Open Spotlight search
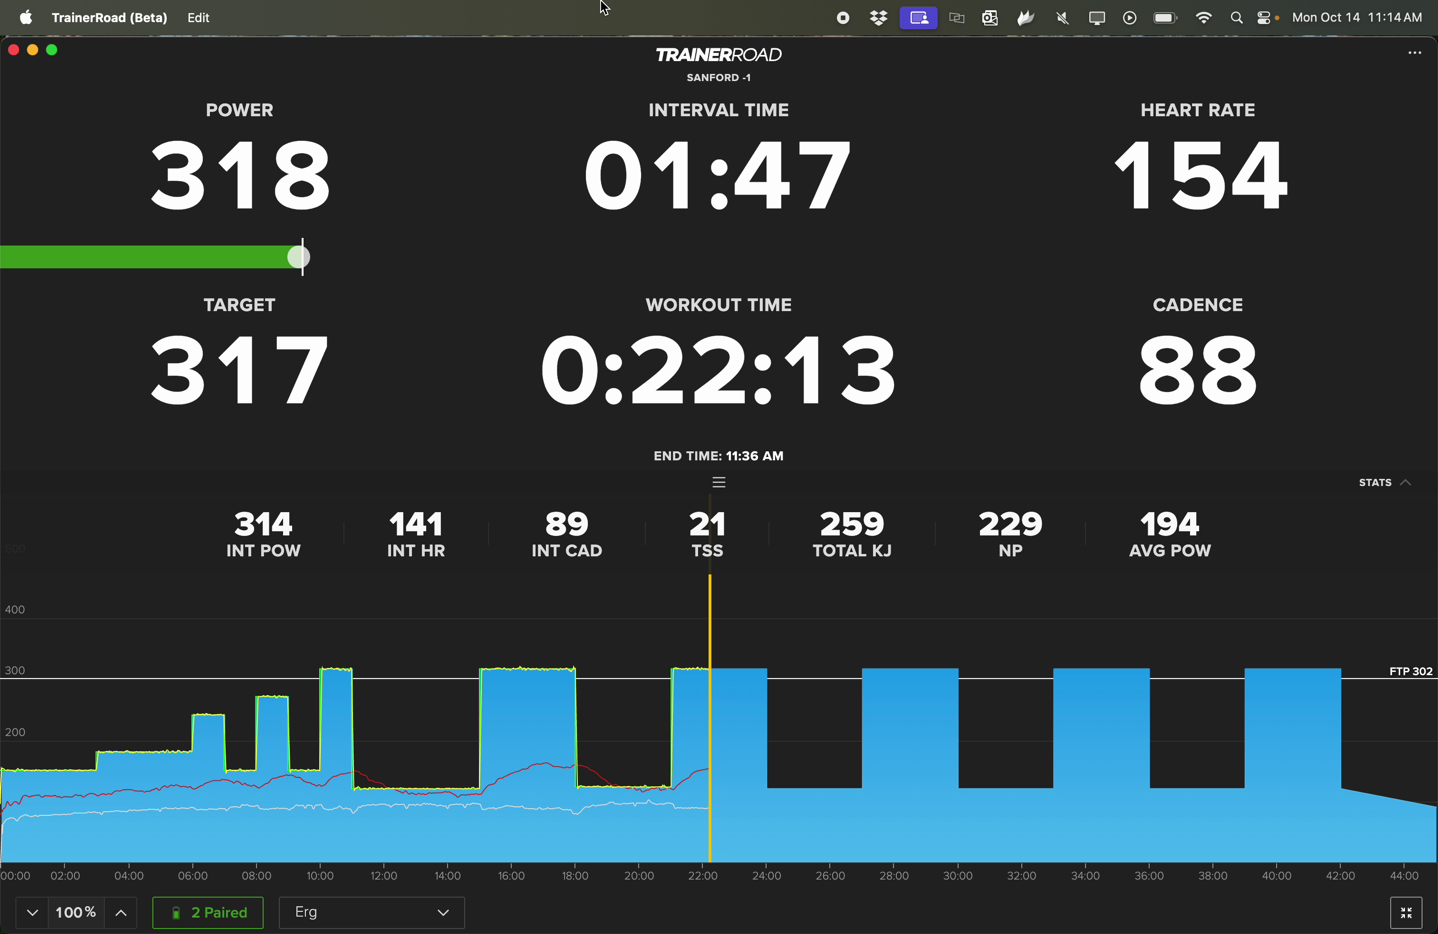 1237,18
